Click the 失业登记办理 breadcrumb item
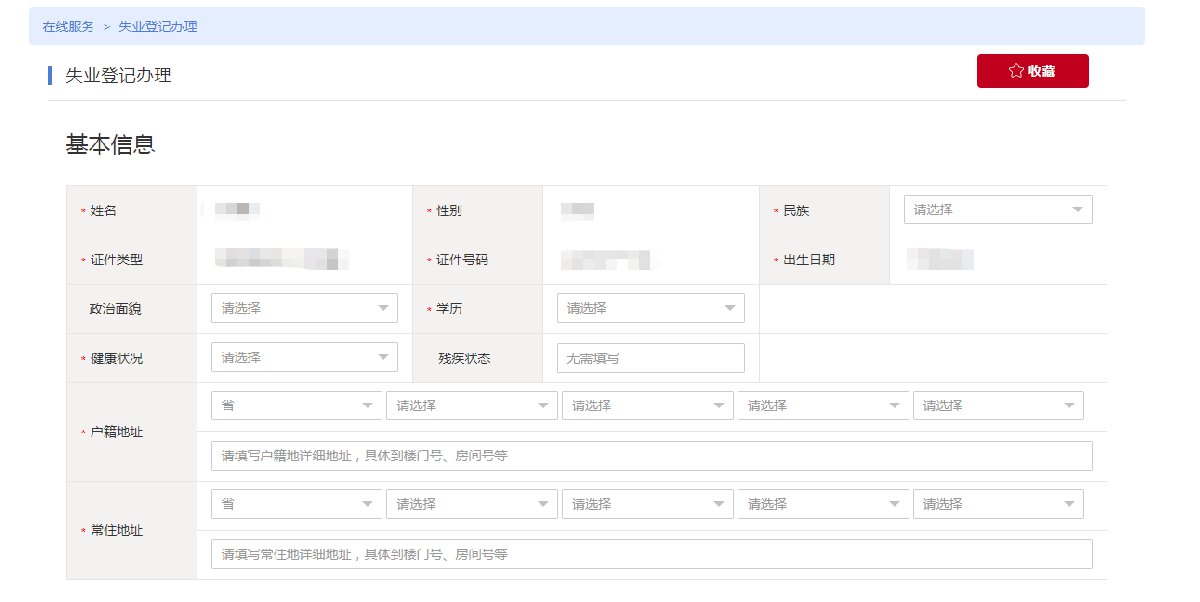1200x602 pixels. (x=158, y=26)
